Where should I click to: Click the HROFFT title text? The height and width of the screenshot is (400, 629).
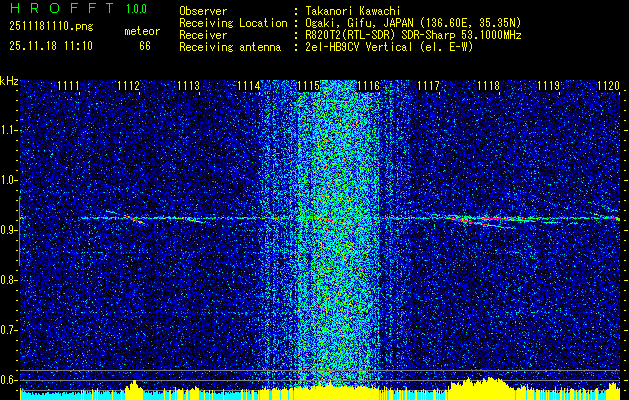pyautogui.click(x=62, y=8)
